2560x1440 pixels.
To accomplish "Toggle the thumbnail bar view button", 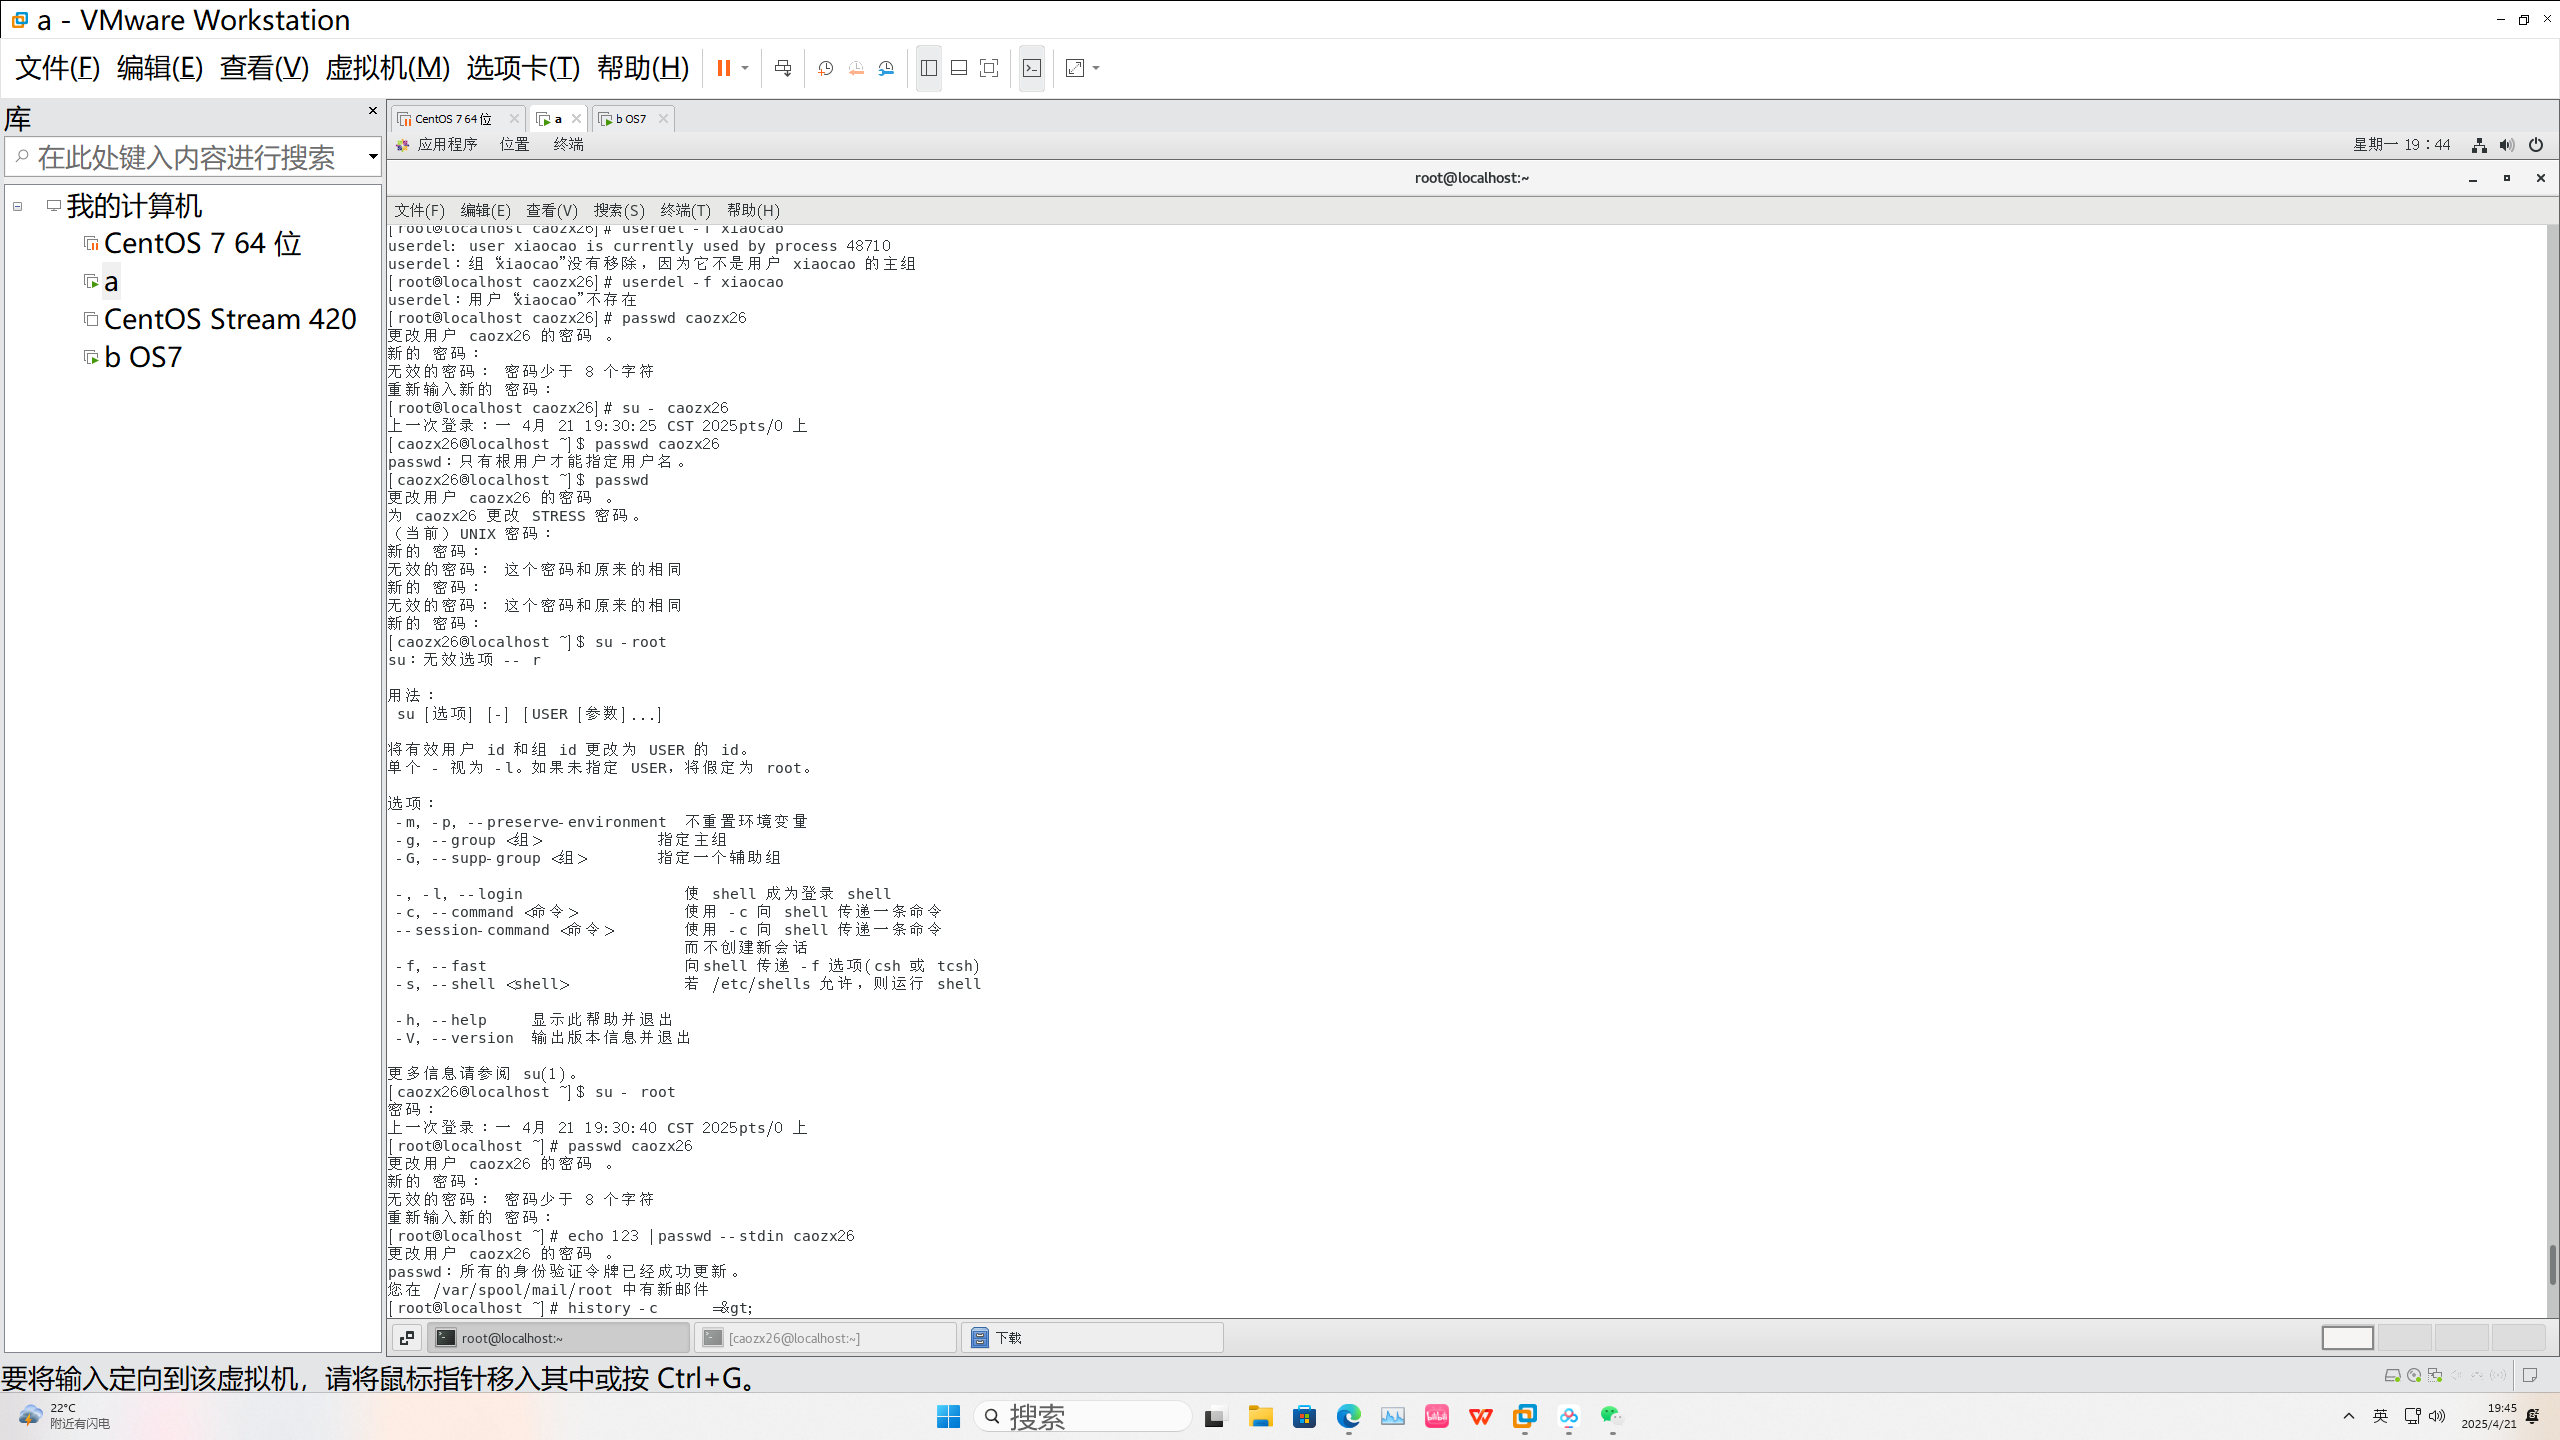I will [x=959, y=68].
